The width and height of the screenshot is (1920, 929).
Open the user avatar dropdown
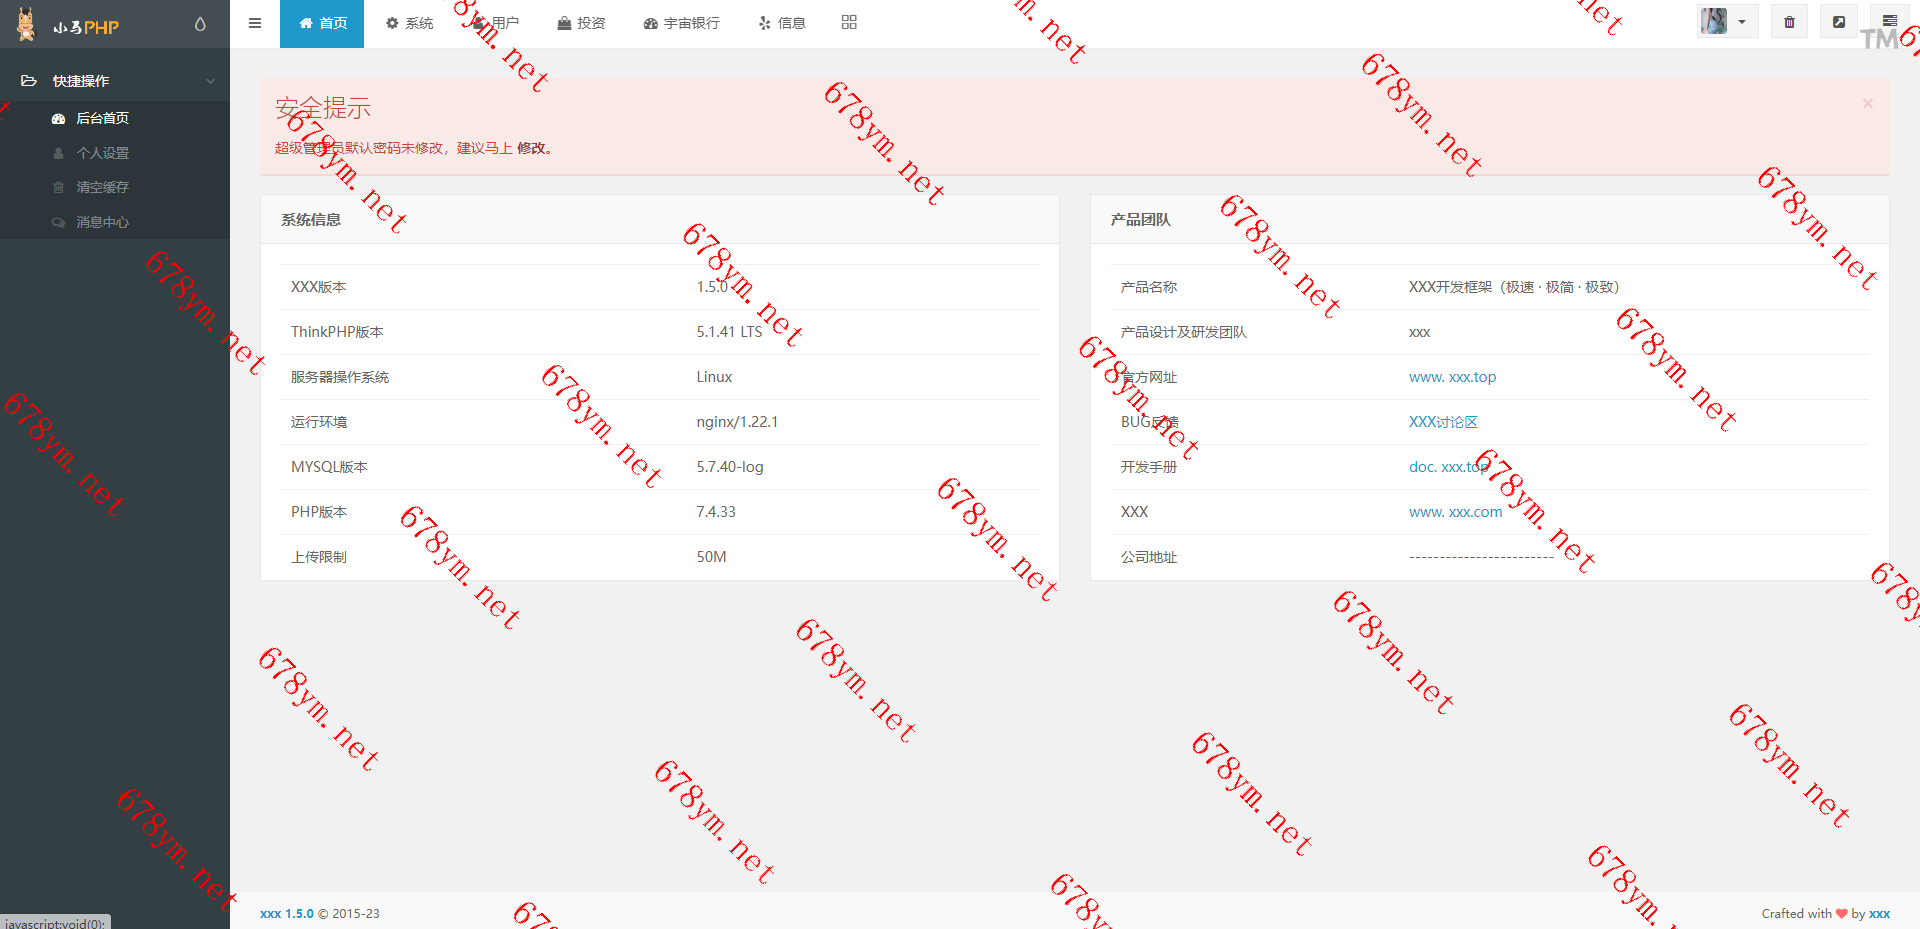click(1726, 22)
